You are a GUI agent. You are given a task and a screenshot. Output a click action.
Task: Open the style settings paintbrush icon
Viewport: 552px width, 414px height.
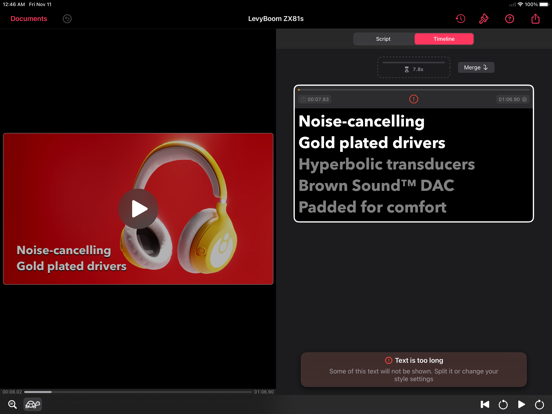(484, 19)
